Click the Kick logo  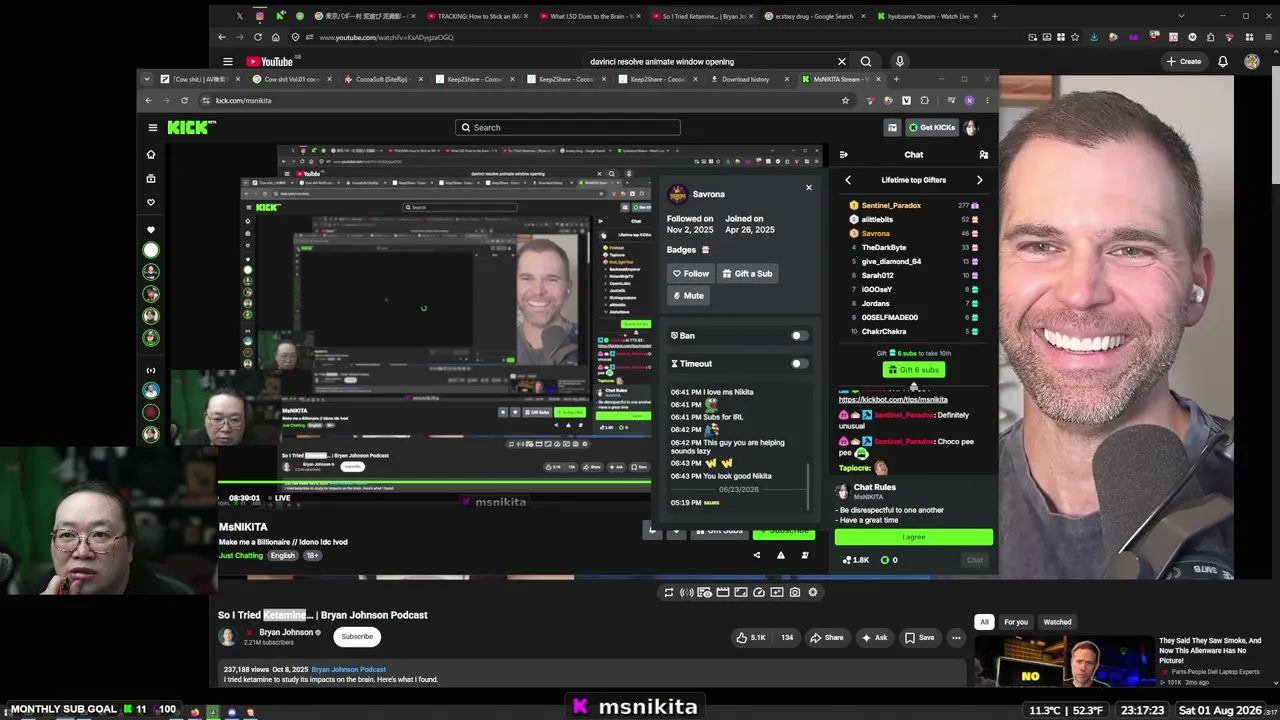coord(192,127)
